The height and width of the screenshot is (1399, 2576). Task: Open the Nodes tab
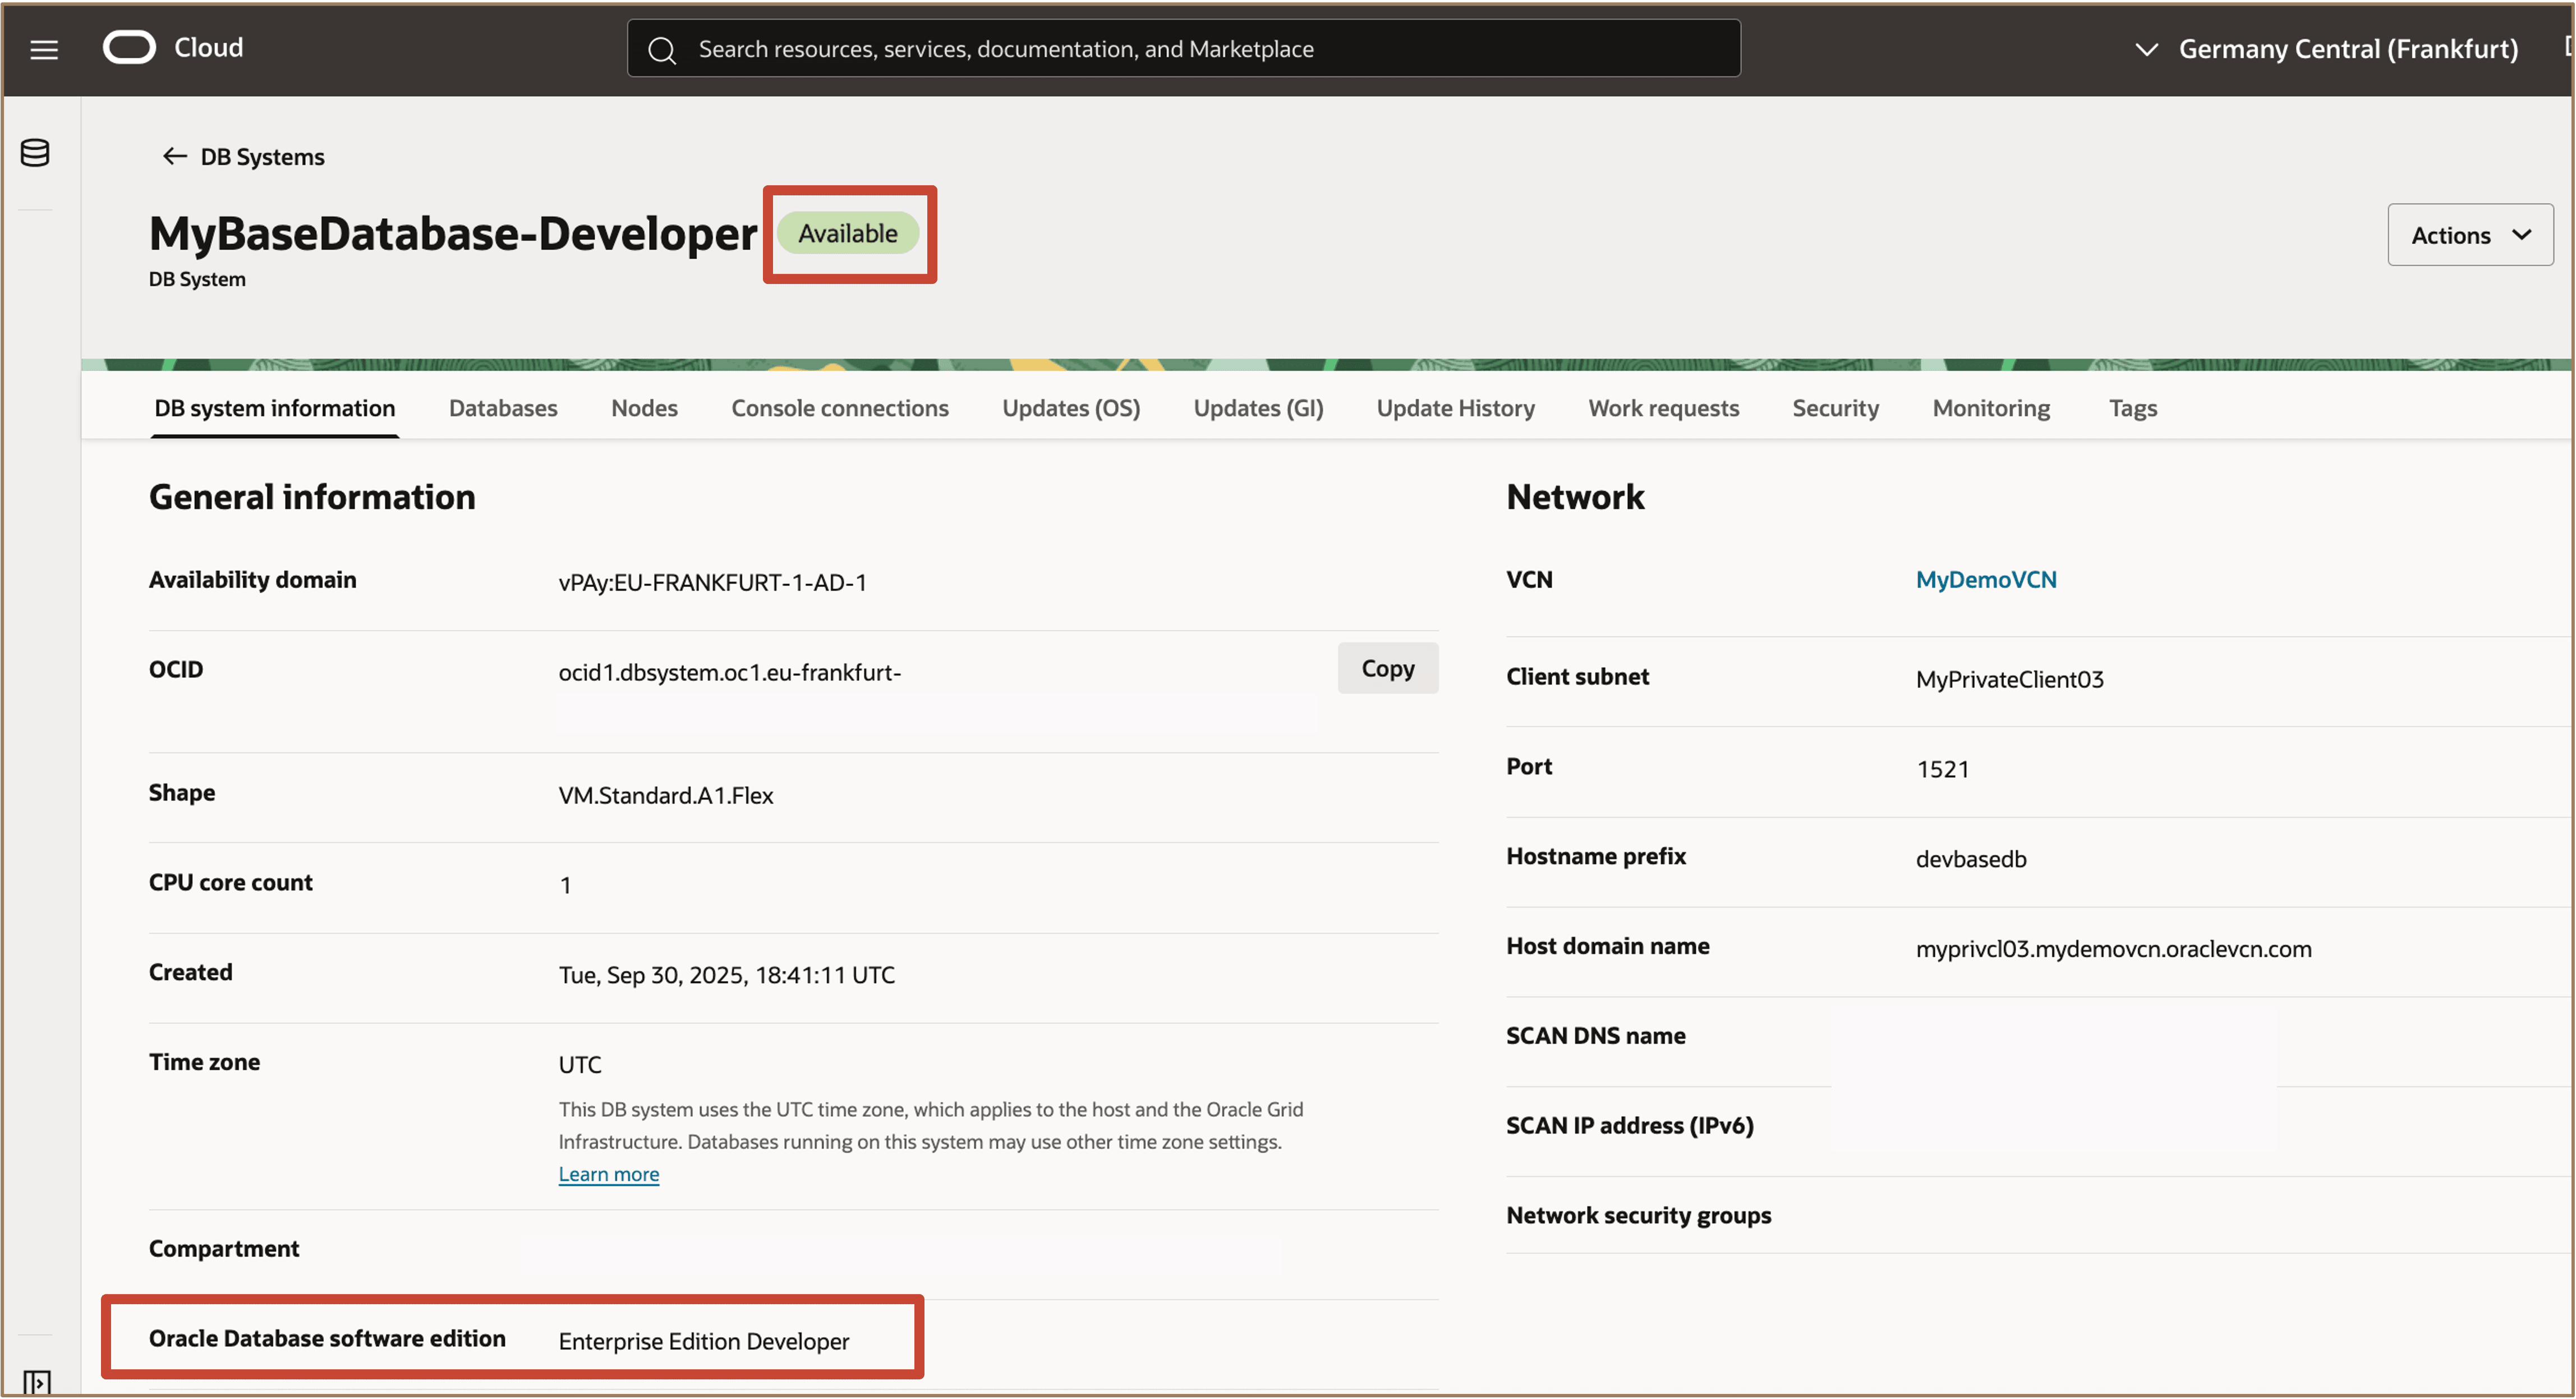pos(644,408)
